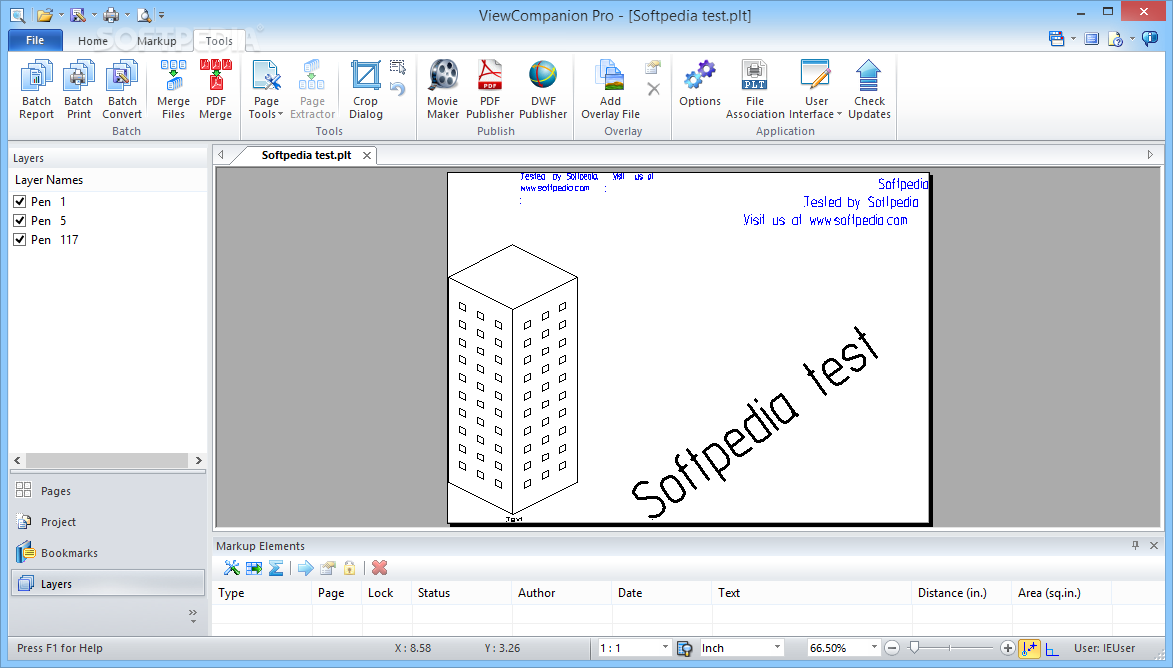Image resolution: width=1173 pixels, height=668 pixels.
Task: Toggle the blue axis button in status bar
Action: click(1052, 648)
